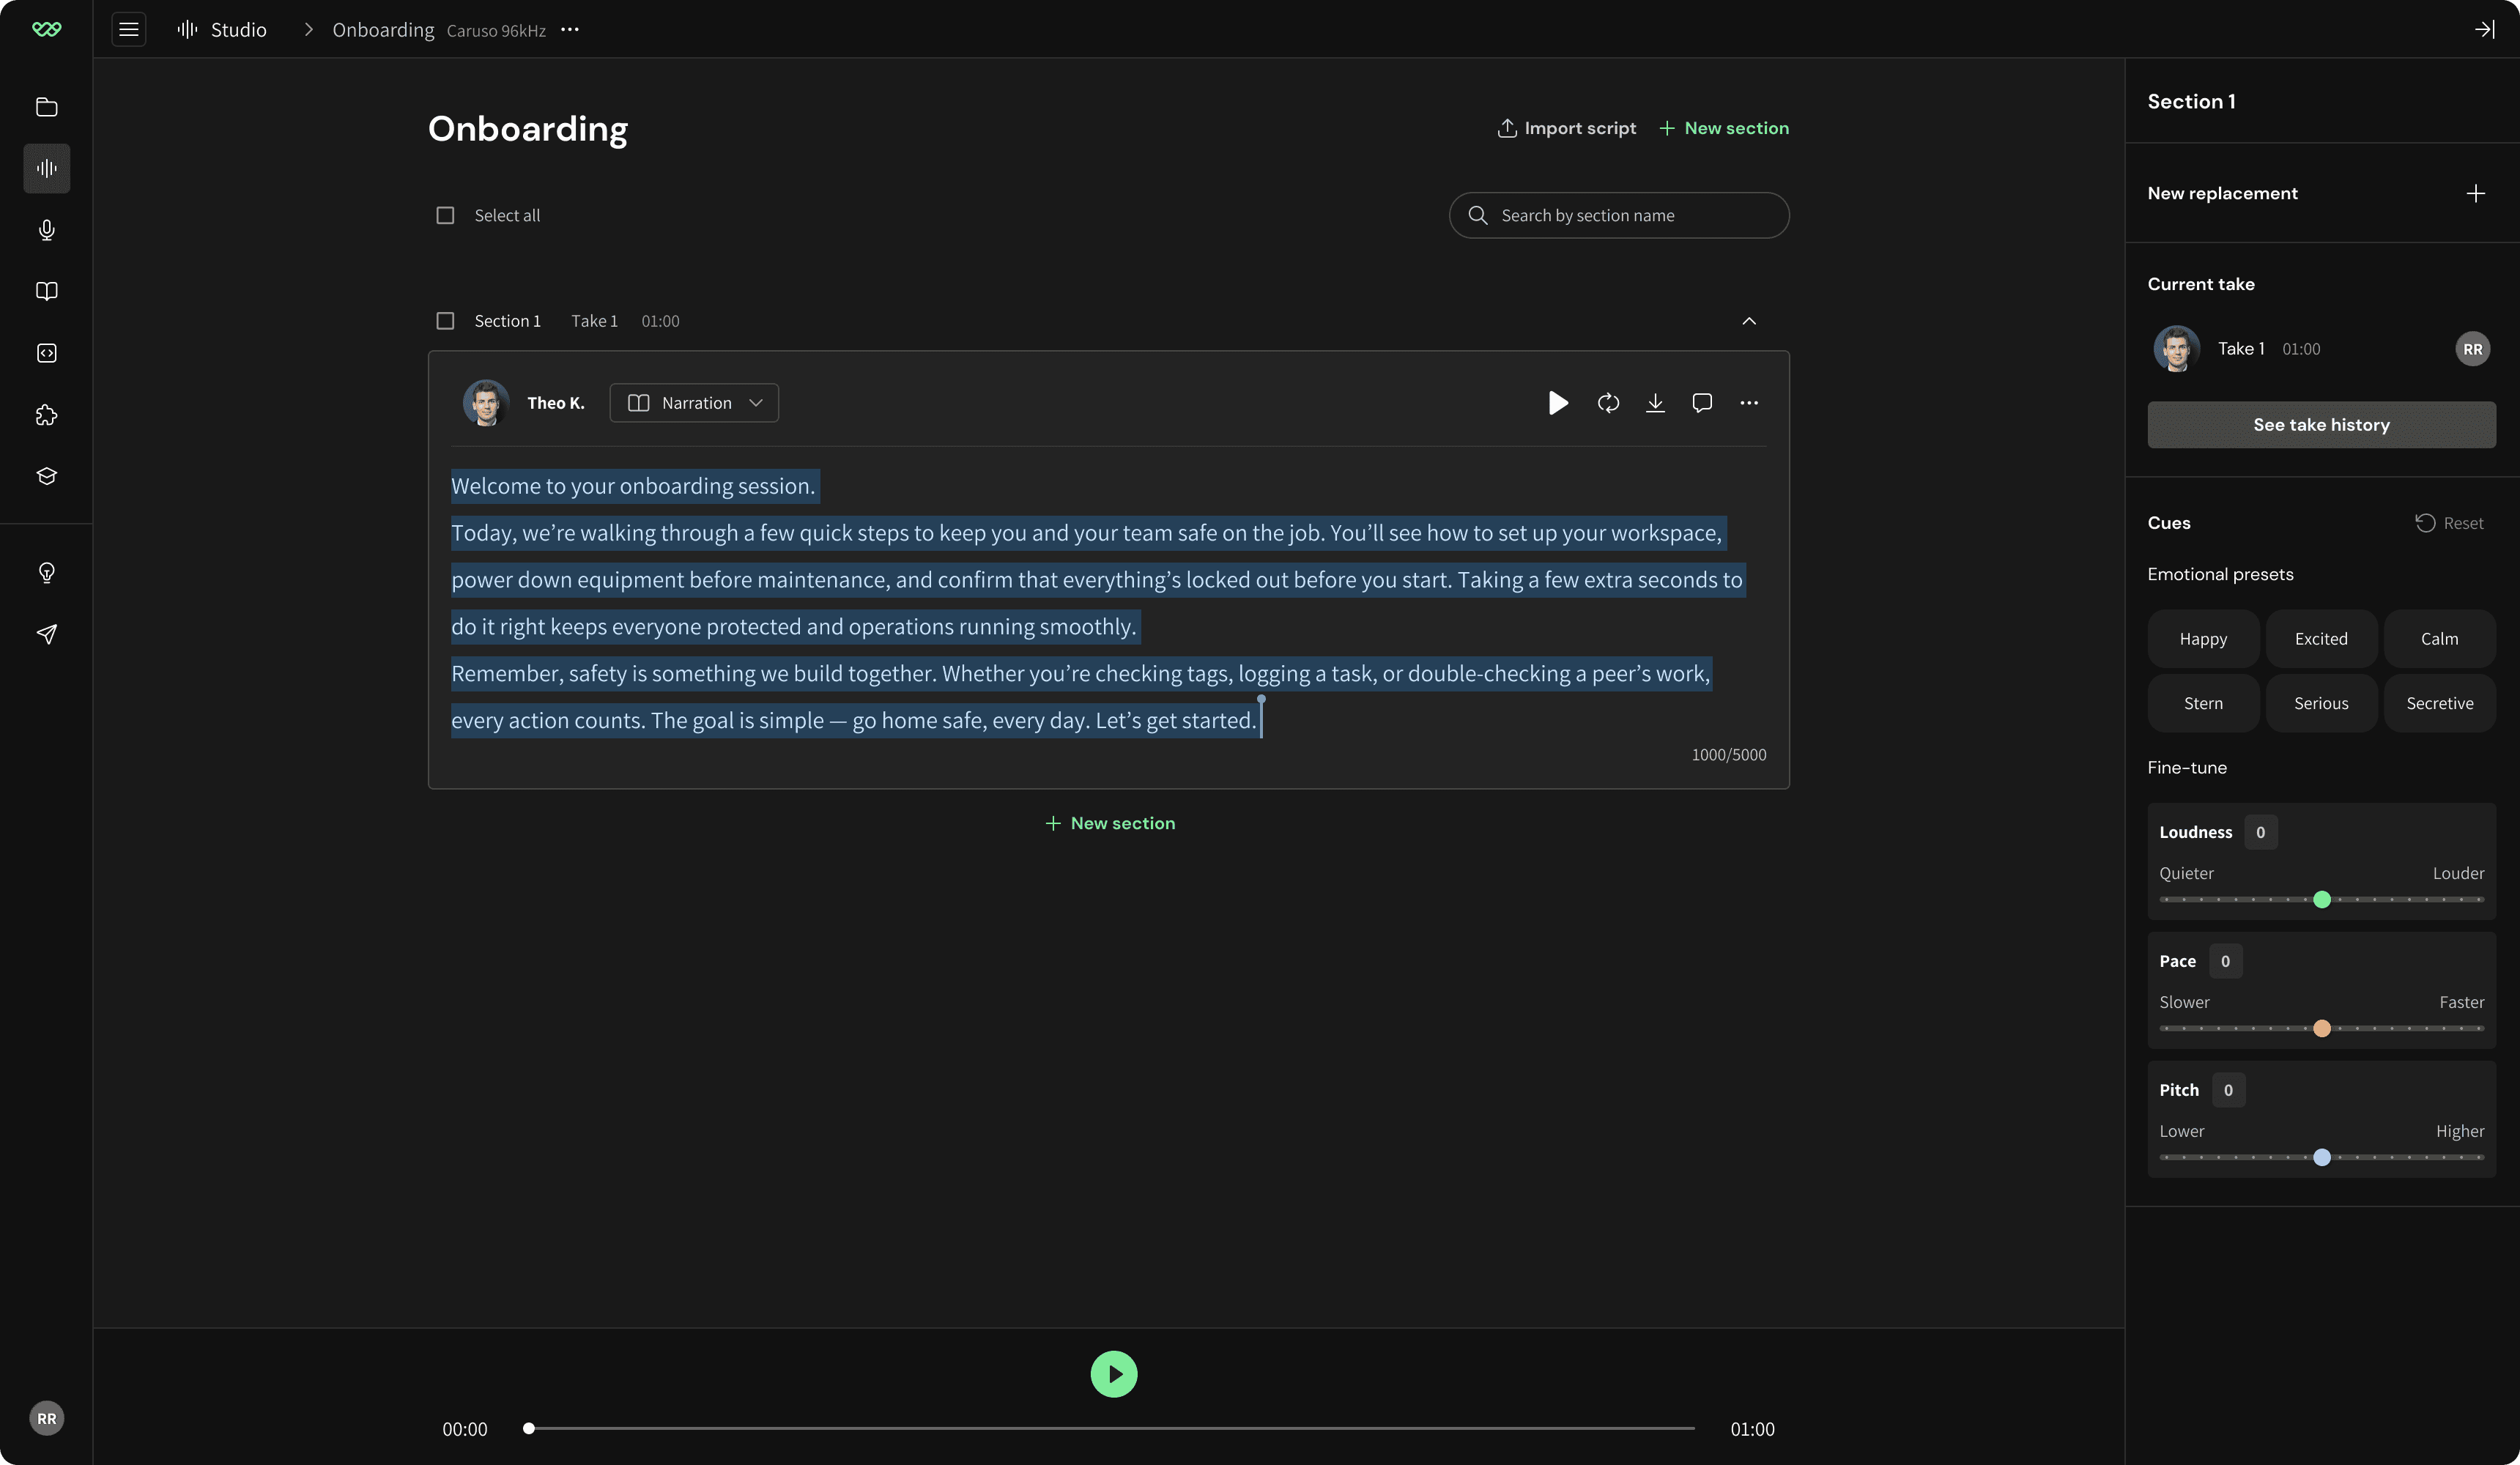Open the section comments icon
2520x1465 pixels.
point(1702,403)
